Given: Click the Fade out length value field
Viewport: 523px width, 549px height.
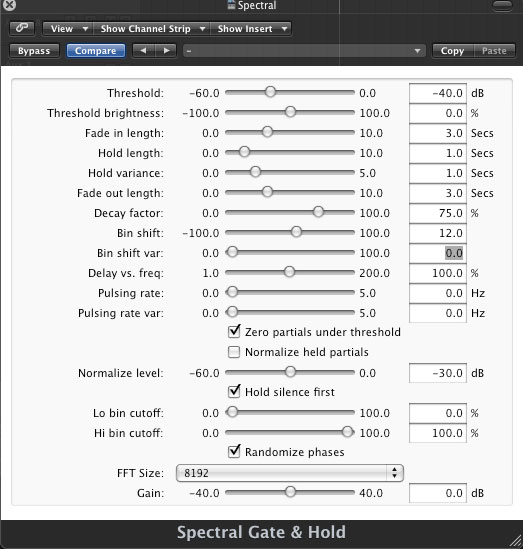Looking at the screenshot, I should (438, 193).
